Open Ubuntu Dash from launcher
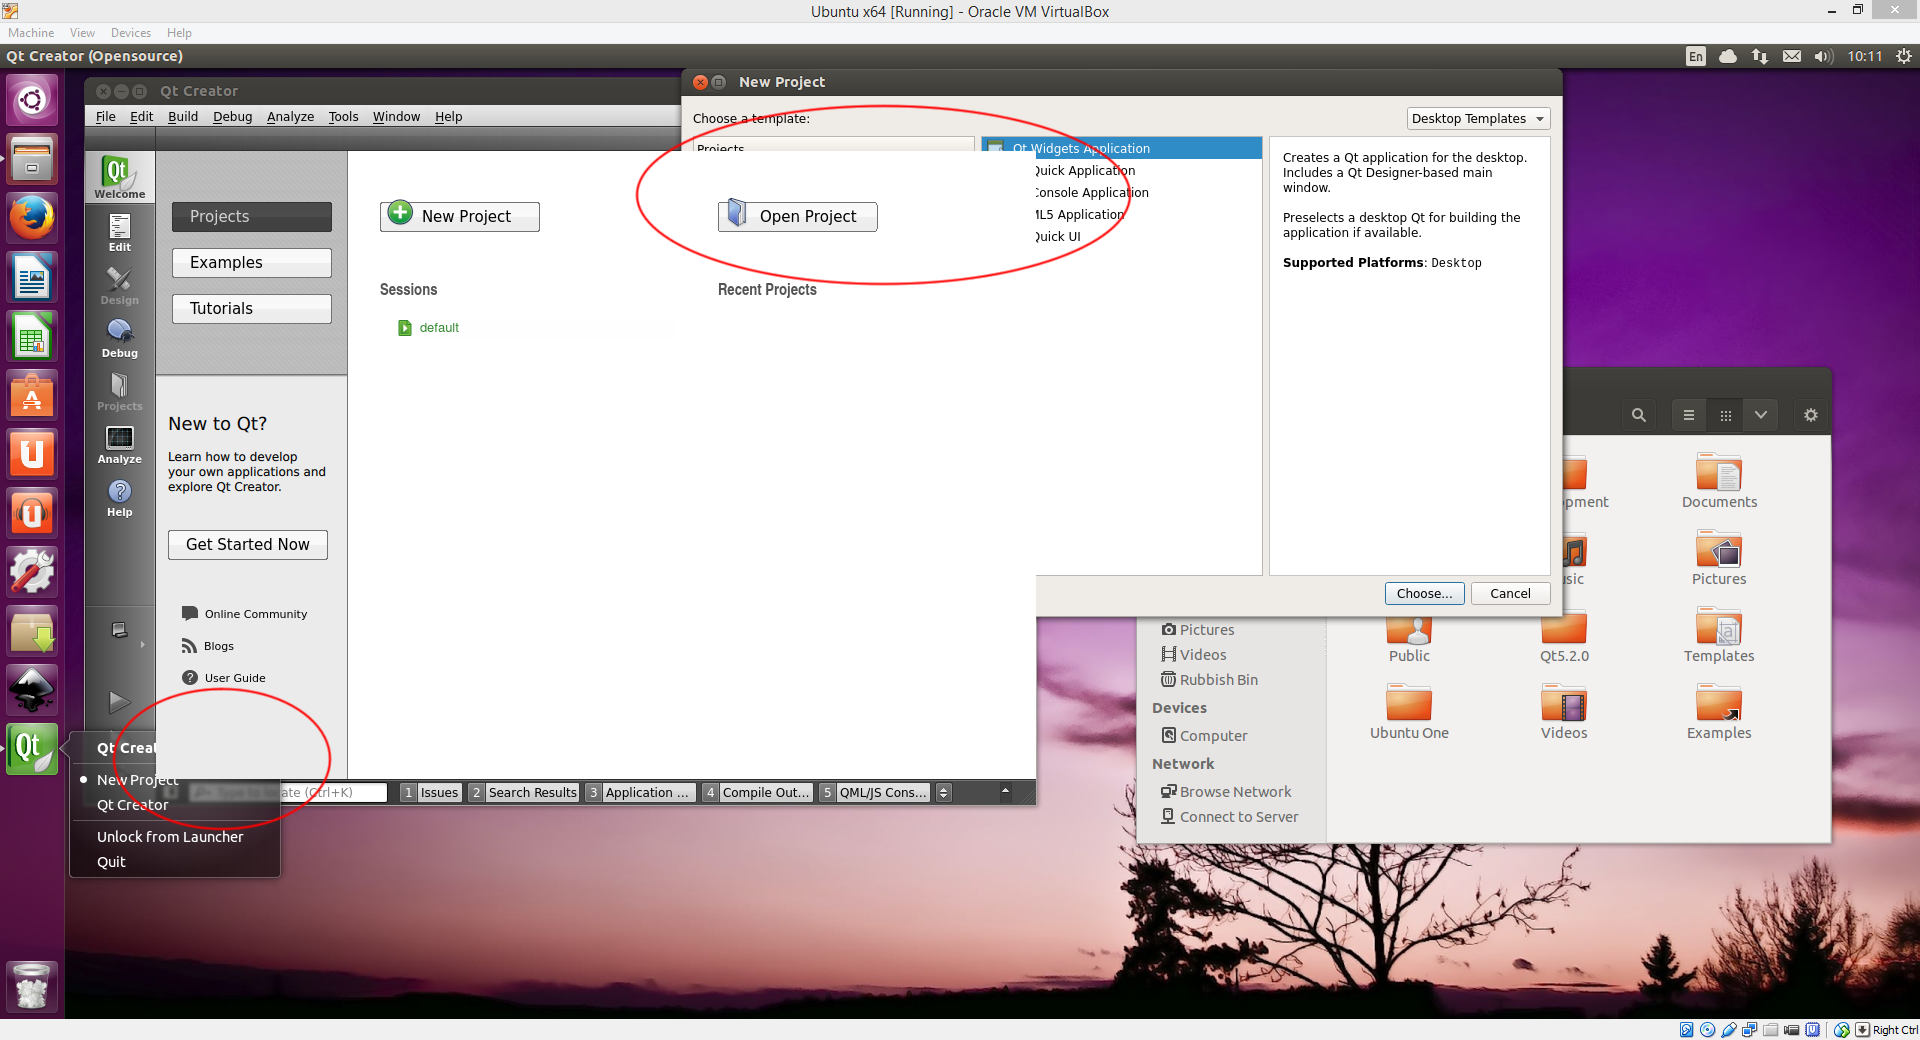The image size is (1920, 1040). click(x=32, y=100)
